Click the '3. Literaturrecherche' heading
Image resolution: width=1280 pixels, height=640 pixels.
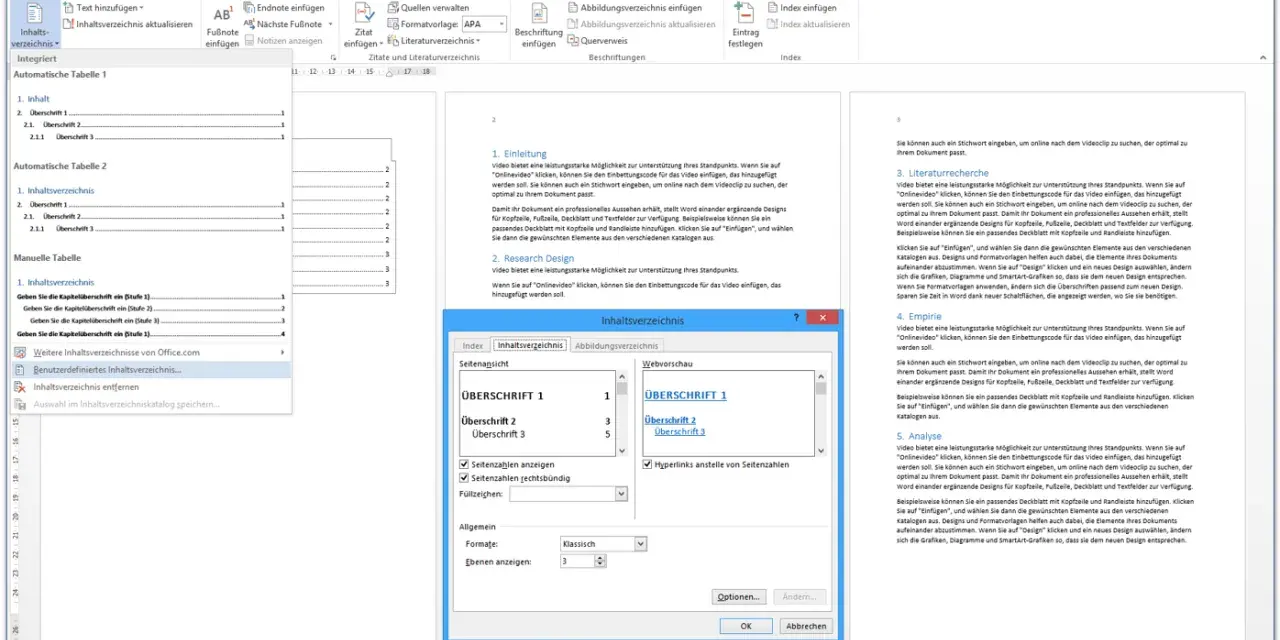(x=942, y=173)
